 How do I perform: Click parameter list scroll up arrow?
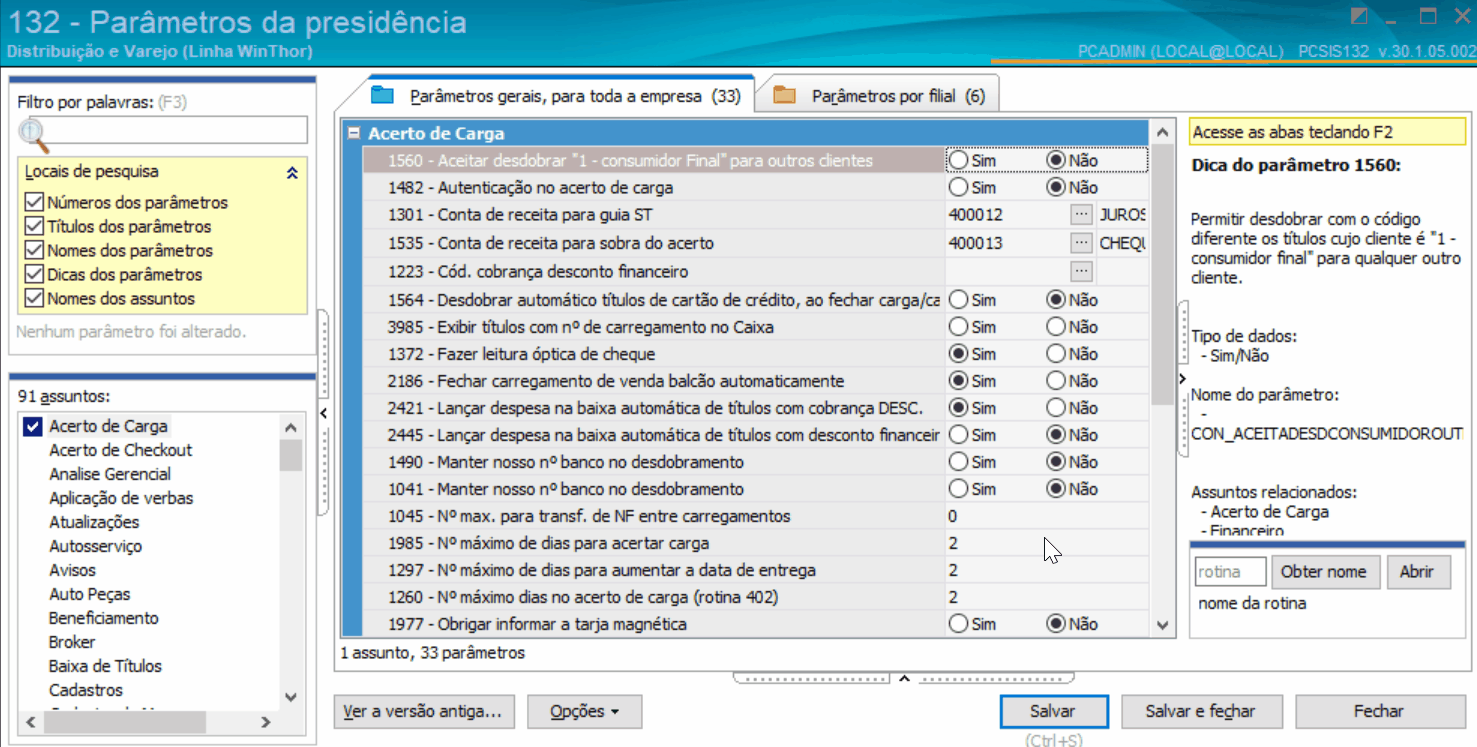click(x=1162, y=133)
